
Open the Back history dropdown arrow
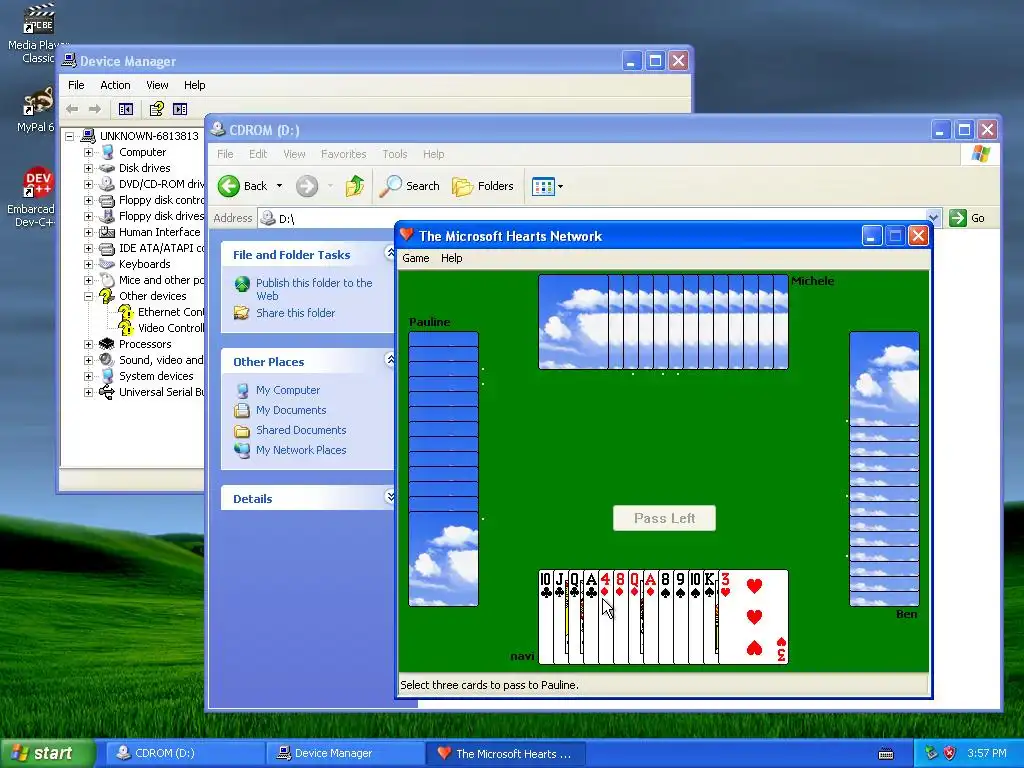280,186
